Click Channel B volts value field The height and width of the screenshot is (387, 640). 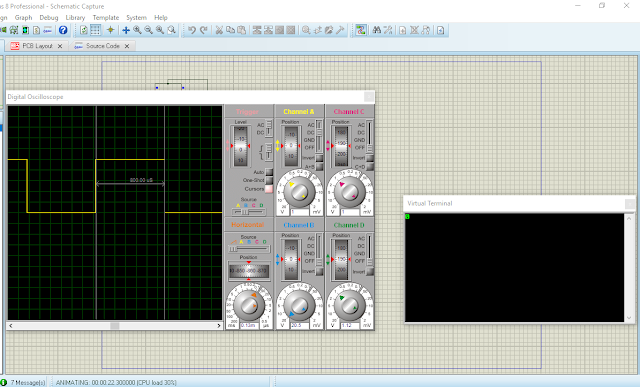[x=300, y=325]
